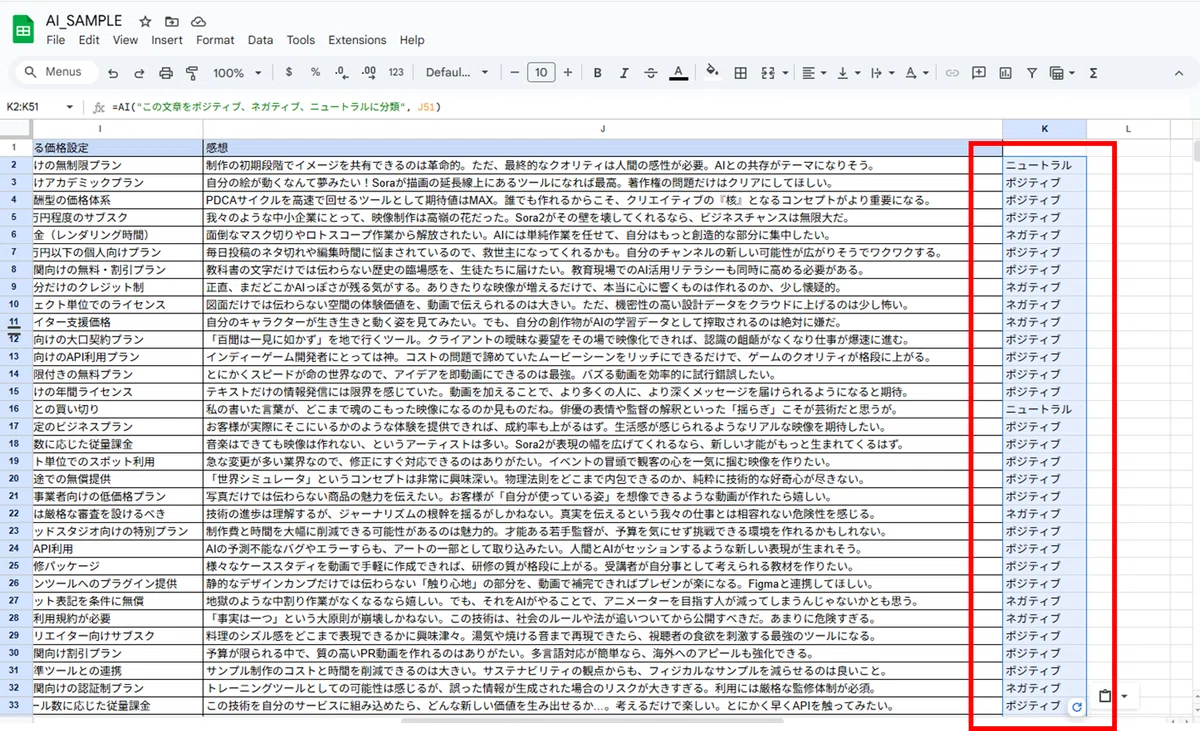This screenshot has height=731, width=1200.
Task: Apply strikethrough formatting
Action: [x=651, y=73]
